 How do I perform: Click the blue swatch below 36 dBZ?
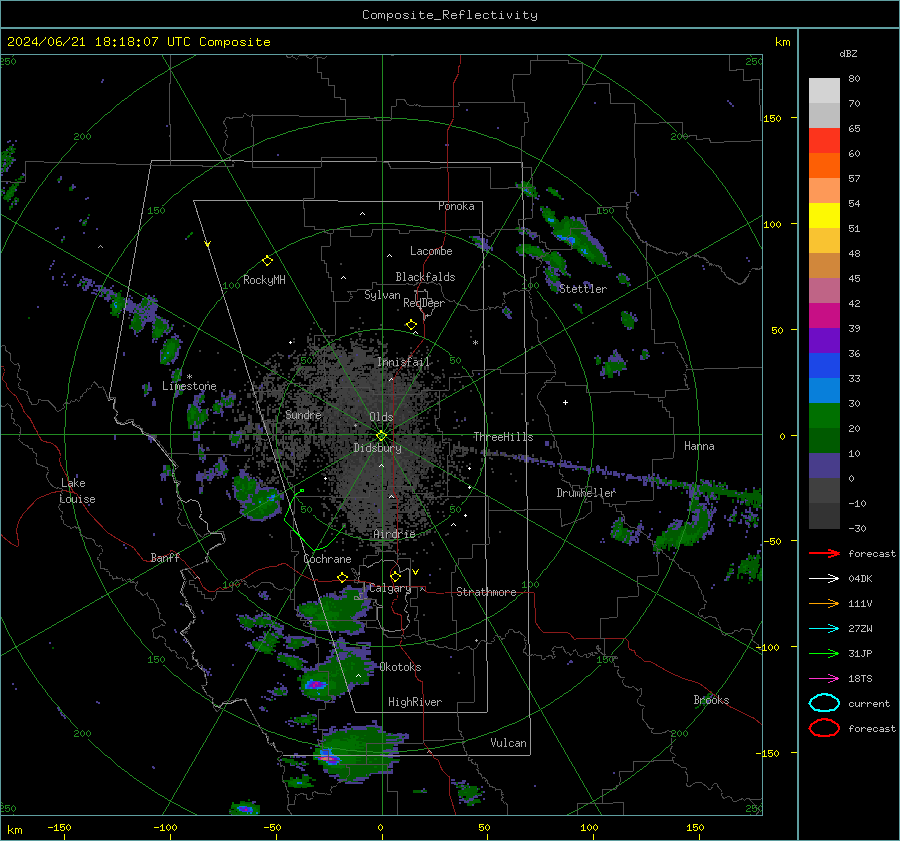click(824, 366)
